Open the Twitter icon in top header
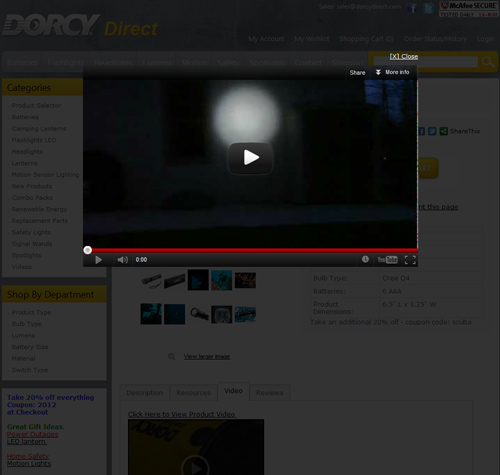Screen dimensions: 500x475 click(428, 8)
